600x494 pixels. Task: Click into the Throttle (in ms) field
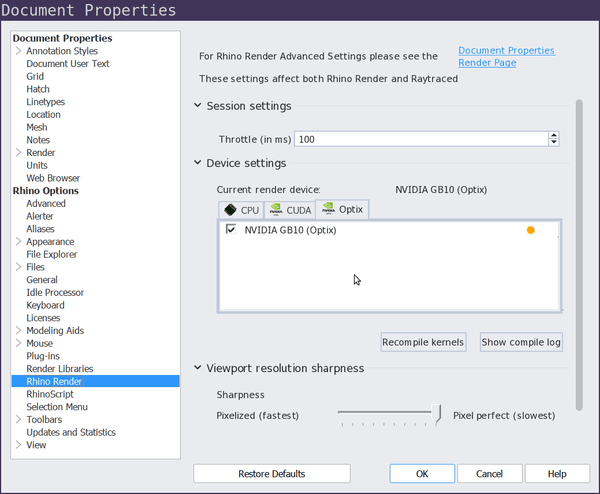[x=421, y=139]
